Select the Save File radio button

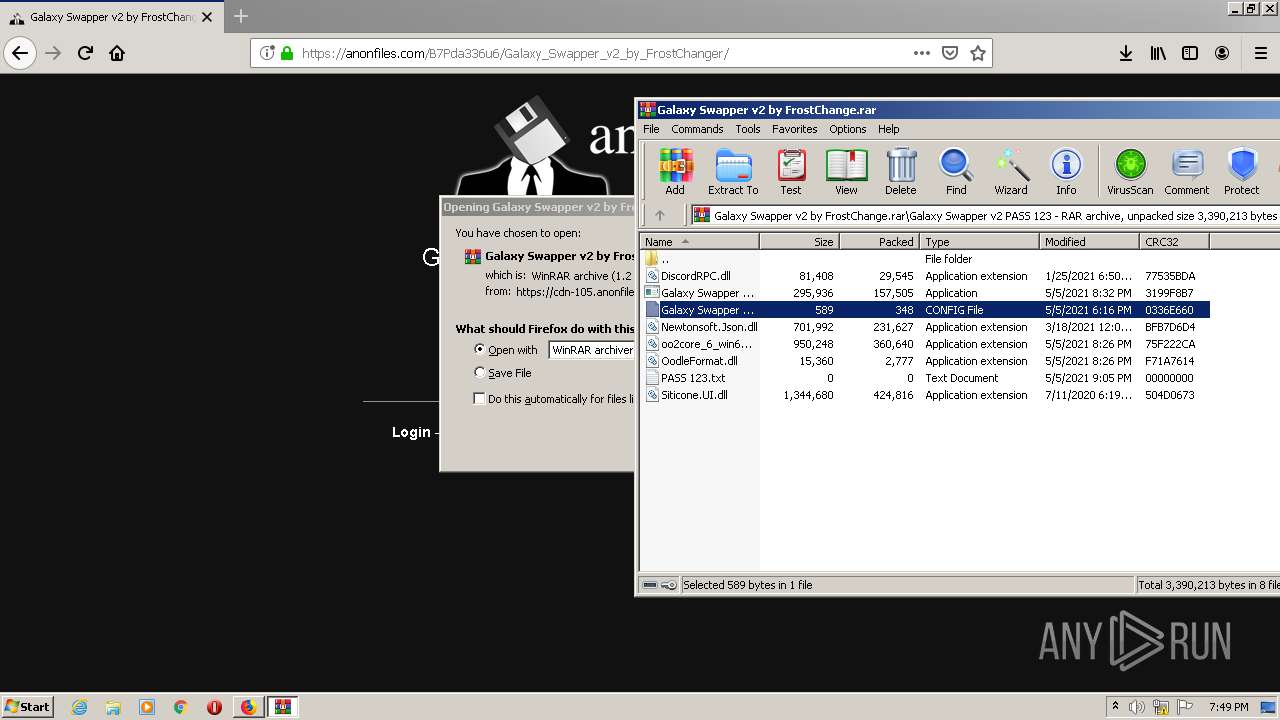coord(480,372)
